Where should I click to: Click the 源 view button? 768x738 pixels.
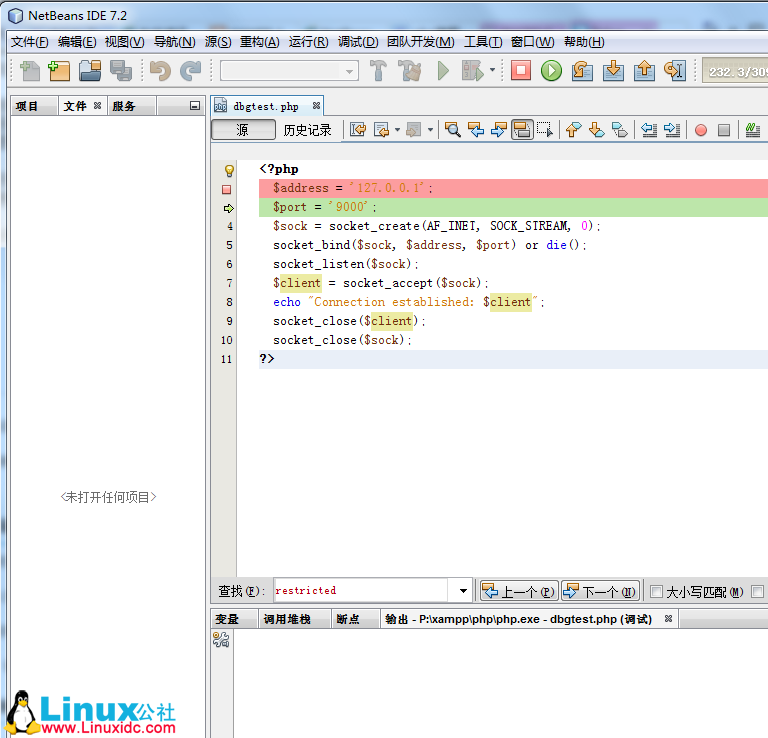(x=243, y=130)
